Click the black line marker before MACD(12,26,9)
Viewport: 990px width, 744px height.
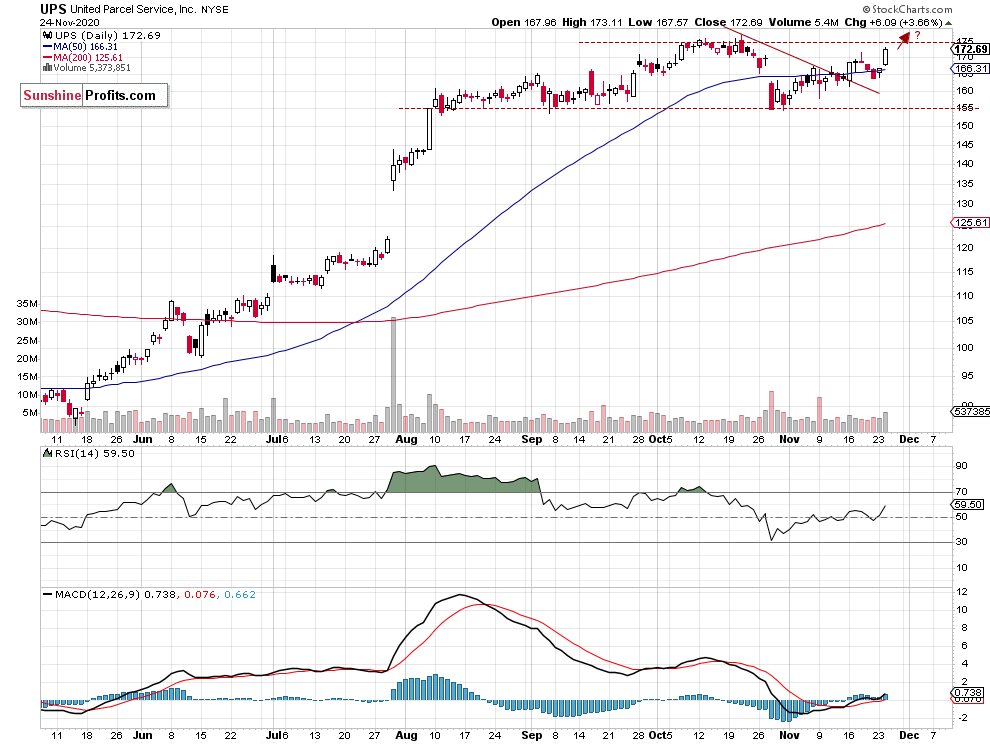click(x=47, y=594)
